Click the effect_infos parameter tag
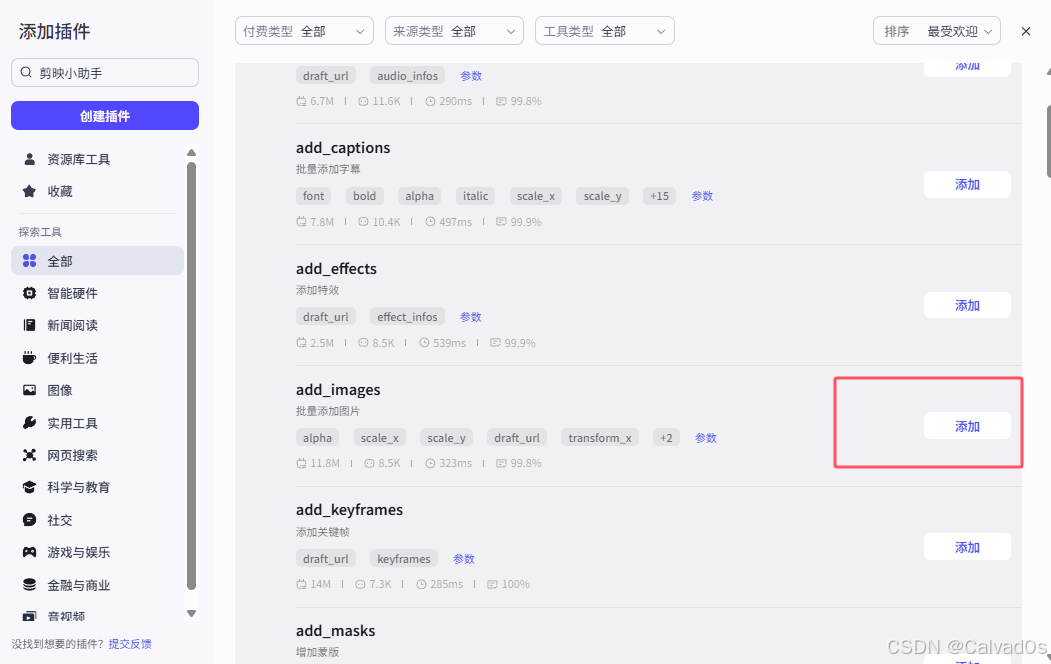 tap(407, 317)
